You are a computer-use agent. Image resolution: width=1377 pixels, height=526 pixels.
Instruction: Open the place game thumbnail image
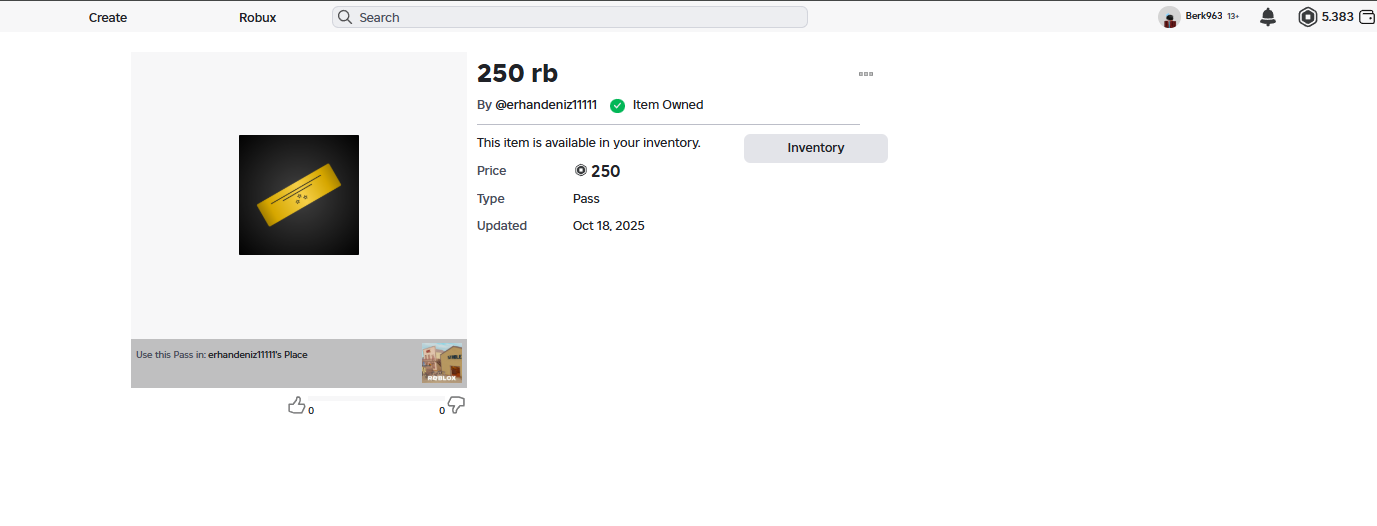click(x=442, y=364)
